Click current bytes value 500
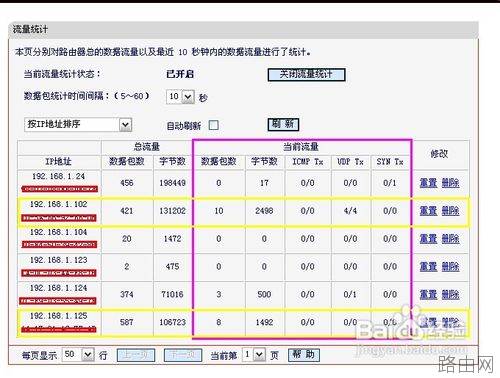Viewport: 500px width, 378px height. tap(264, 295)
